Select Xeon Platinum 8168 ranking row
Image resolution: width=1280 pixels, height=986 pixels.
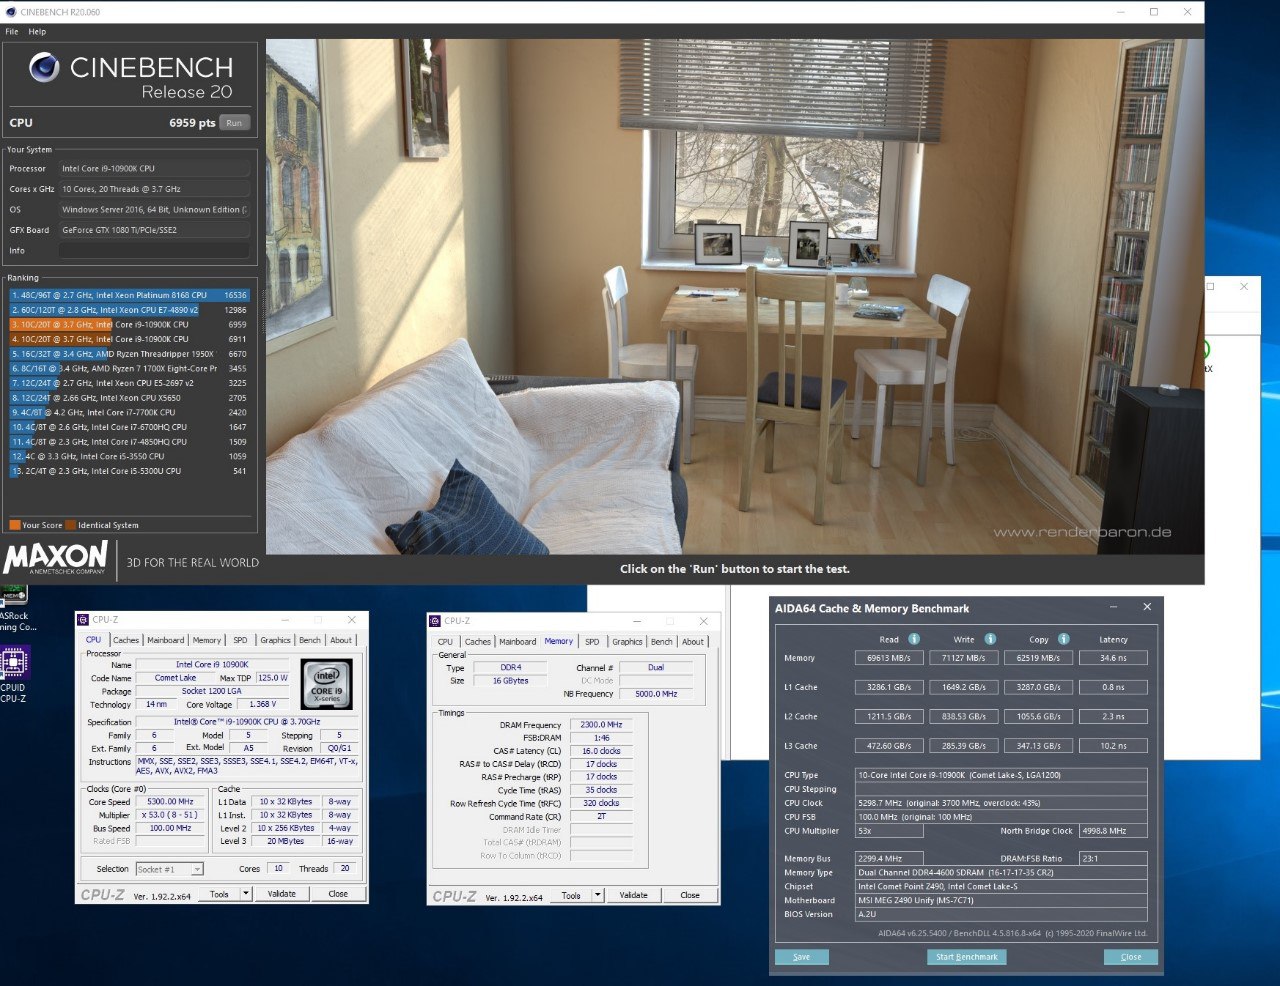click(129, 295)
